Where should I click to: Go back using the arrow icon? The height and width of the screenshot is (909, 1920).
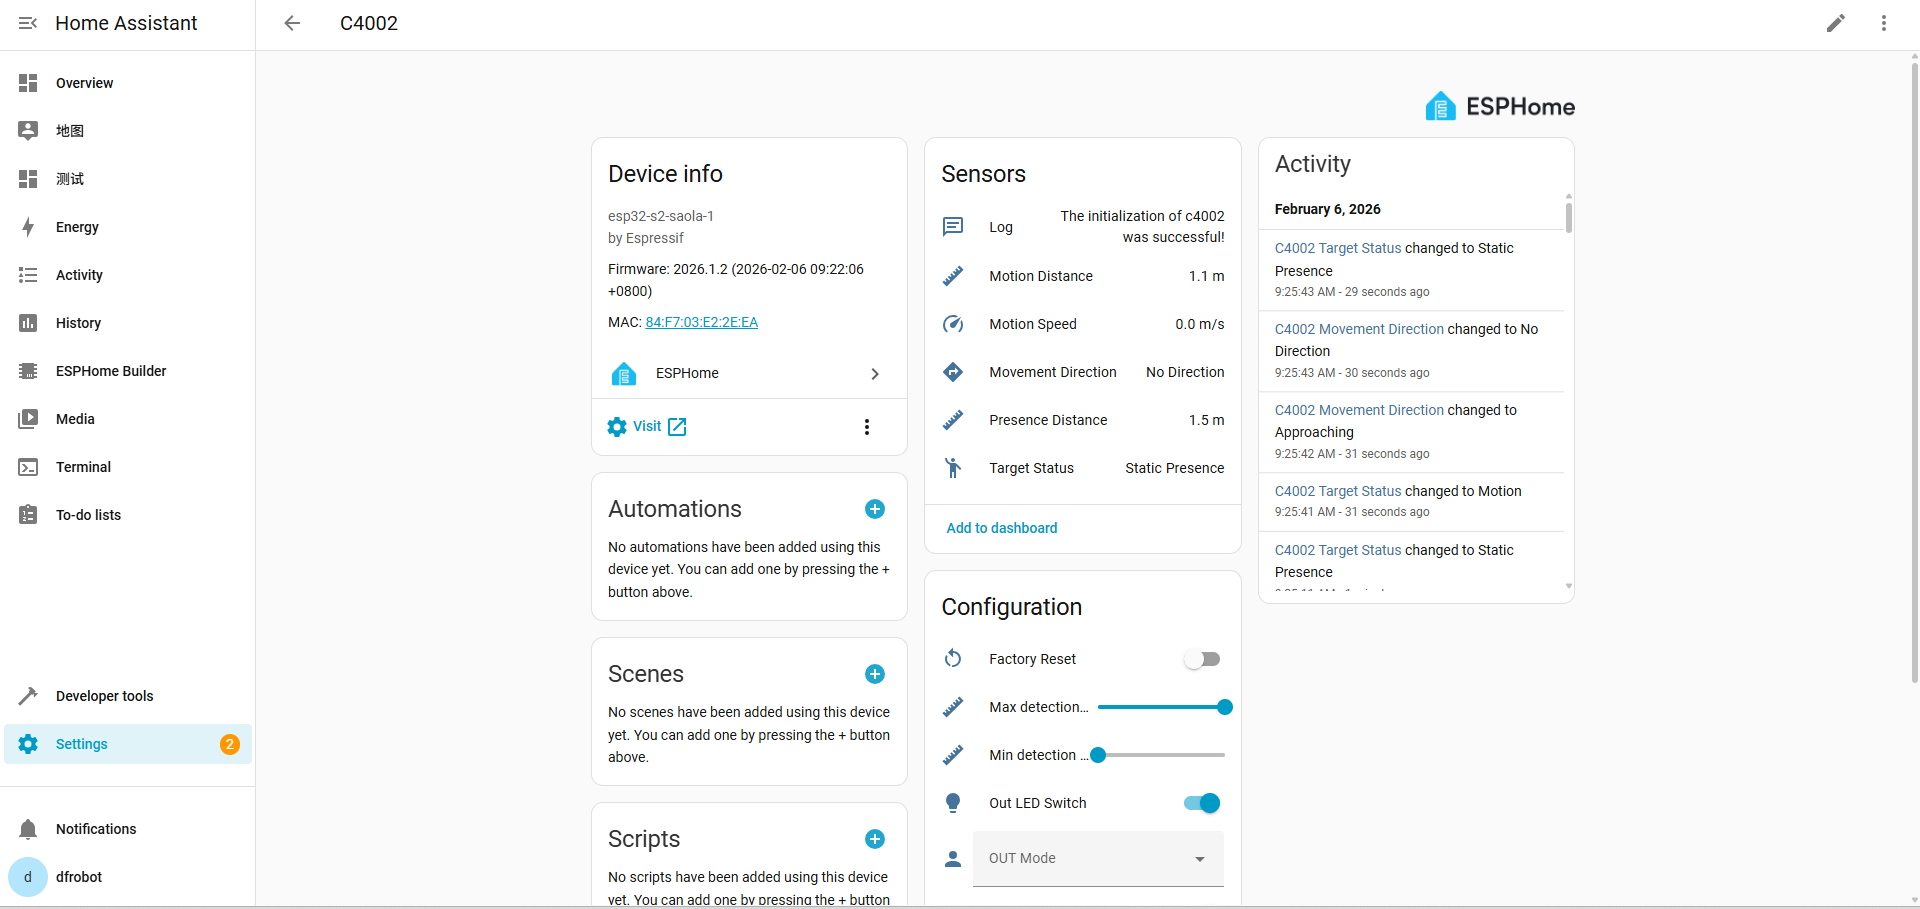292,23
